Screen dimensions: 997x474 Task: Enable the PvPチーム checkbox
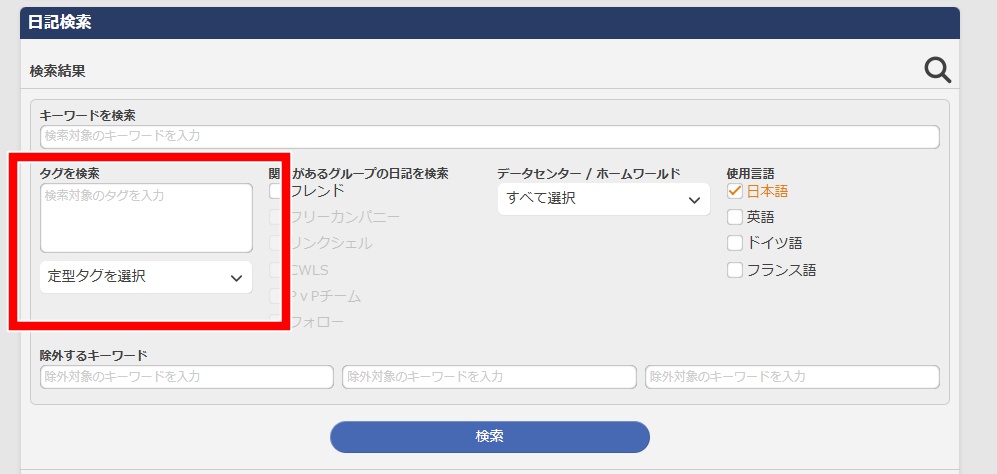coord(277,295)
